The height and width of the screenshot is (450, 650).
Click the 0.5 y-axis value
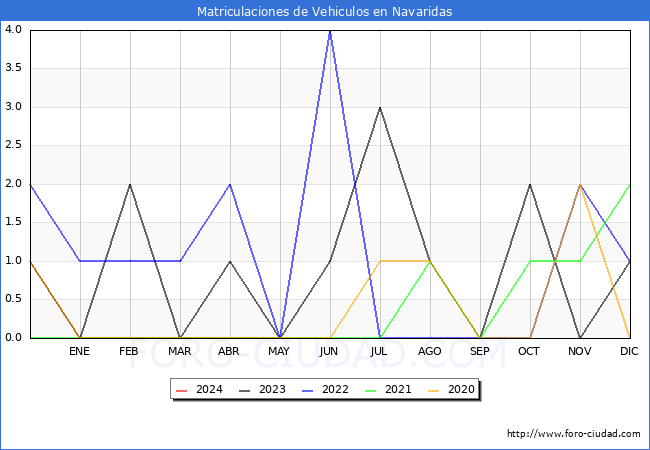click(x=13, y=299)
